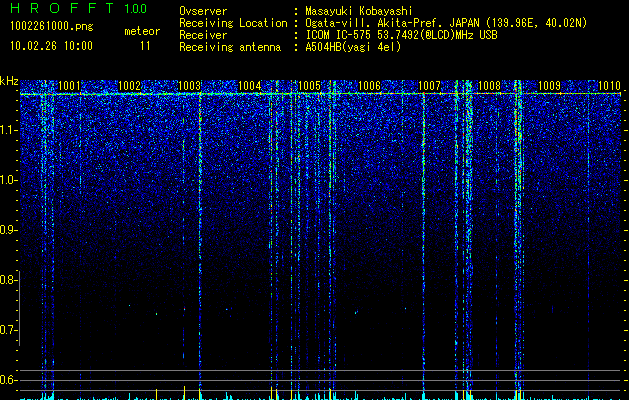Viewport: 629px width, 400px height.
Task: Click the Receiver label
Action: (x=203, y=35)
